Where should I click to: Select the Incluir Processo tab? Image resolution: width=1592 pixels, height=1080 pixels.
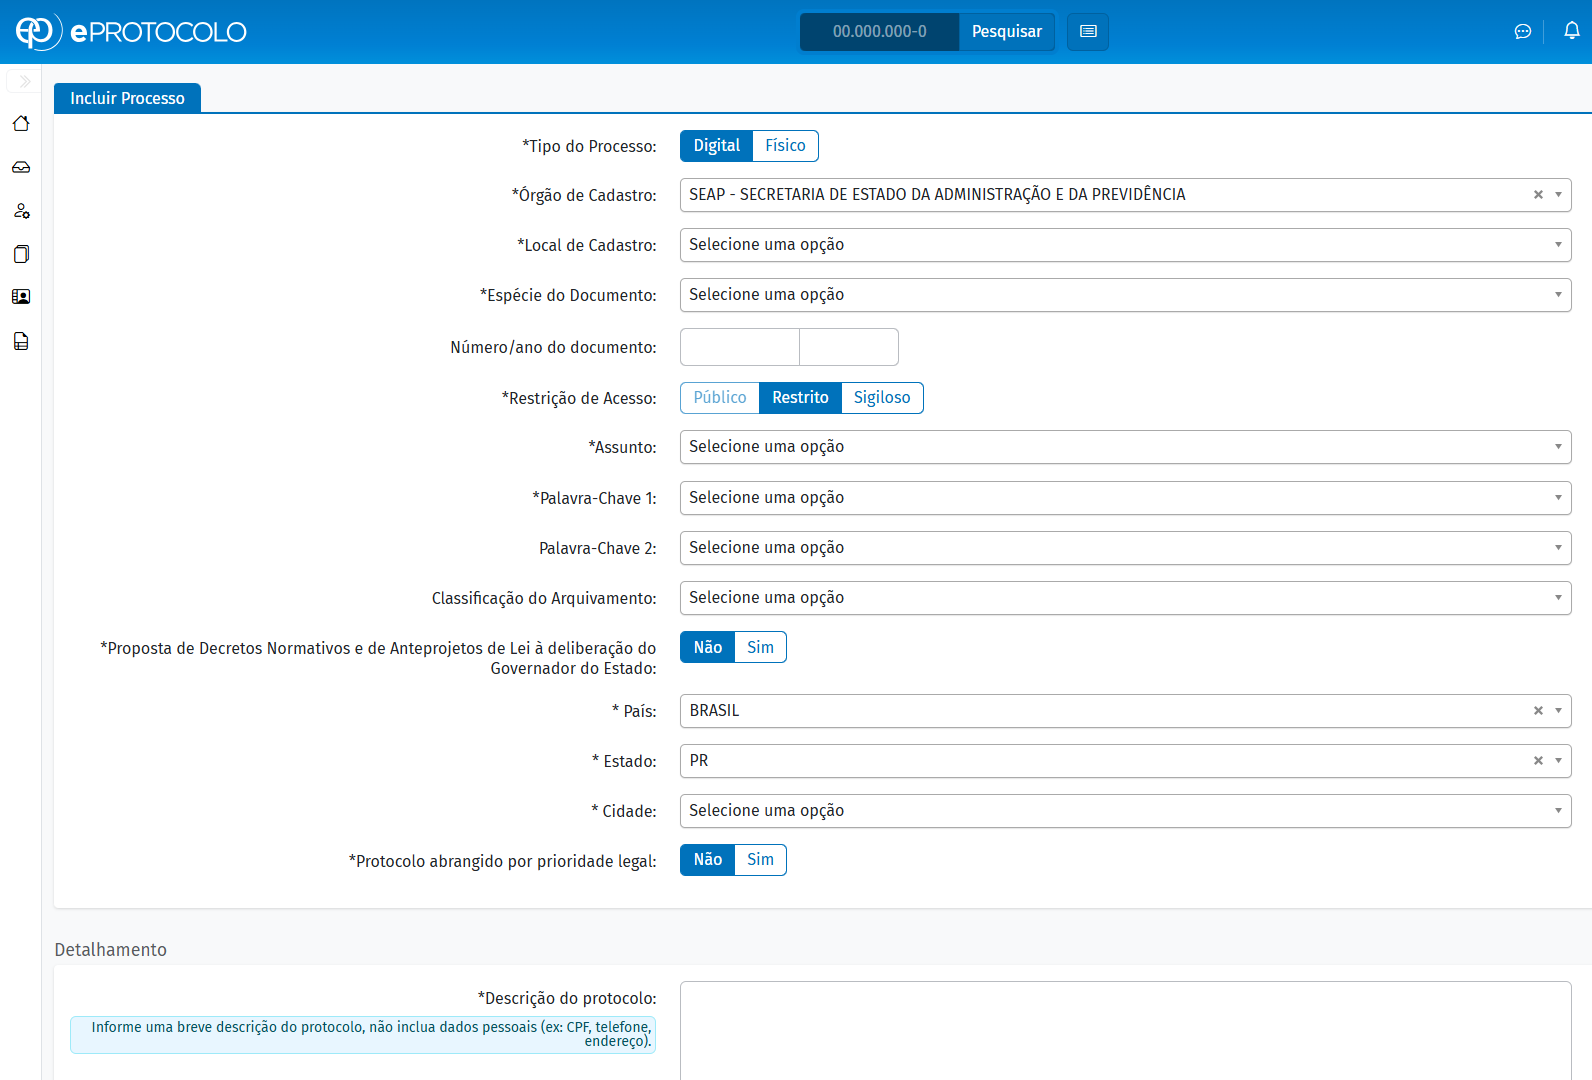coord(127,98)
